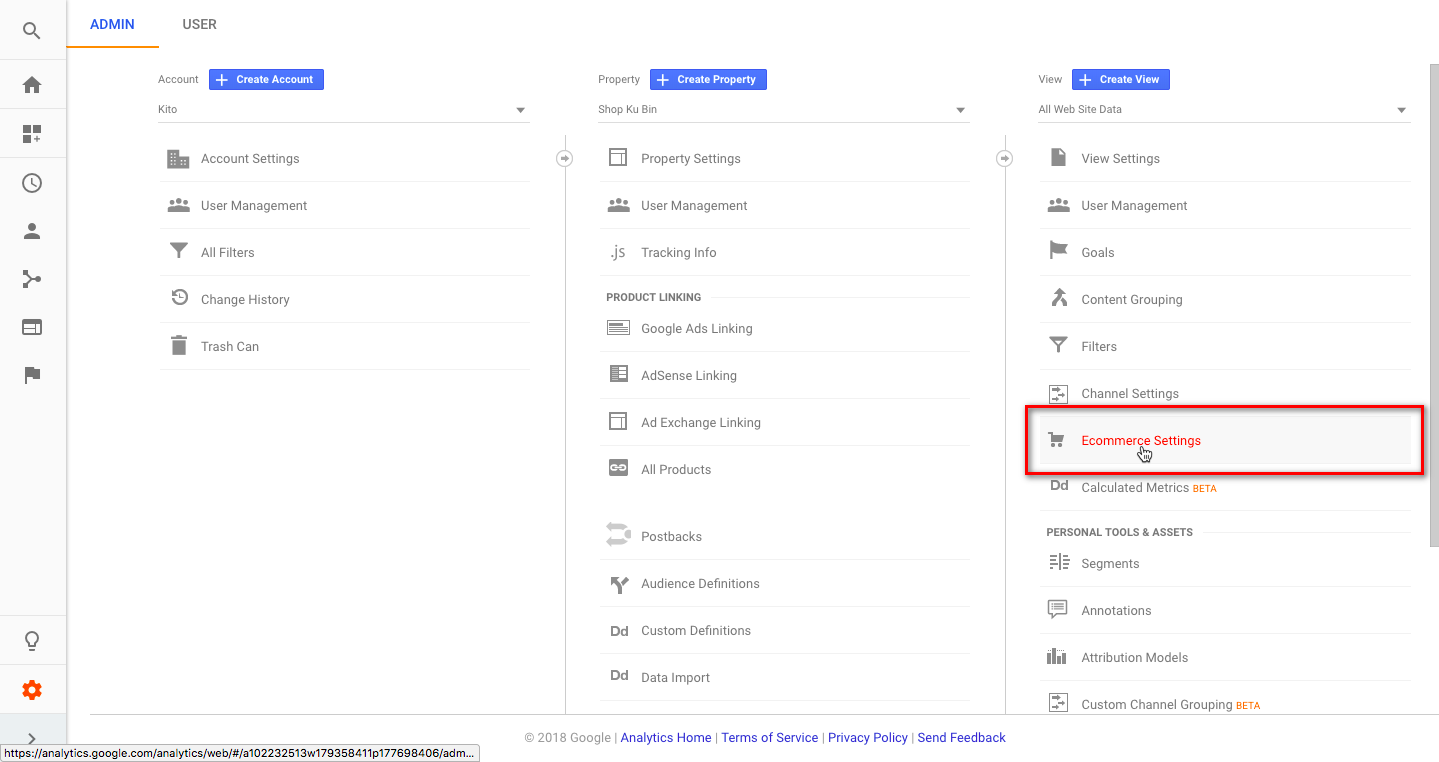Open Discover lightbulb icon in sidebar

[32, 641]
